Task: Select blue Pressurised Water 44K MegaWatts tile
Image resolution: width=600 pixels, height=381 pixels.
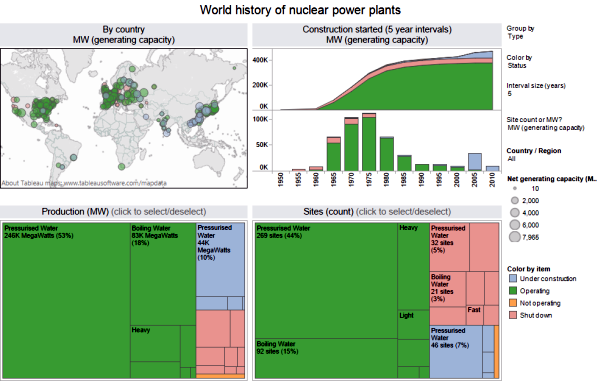Action: click(220, 260)
